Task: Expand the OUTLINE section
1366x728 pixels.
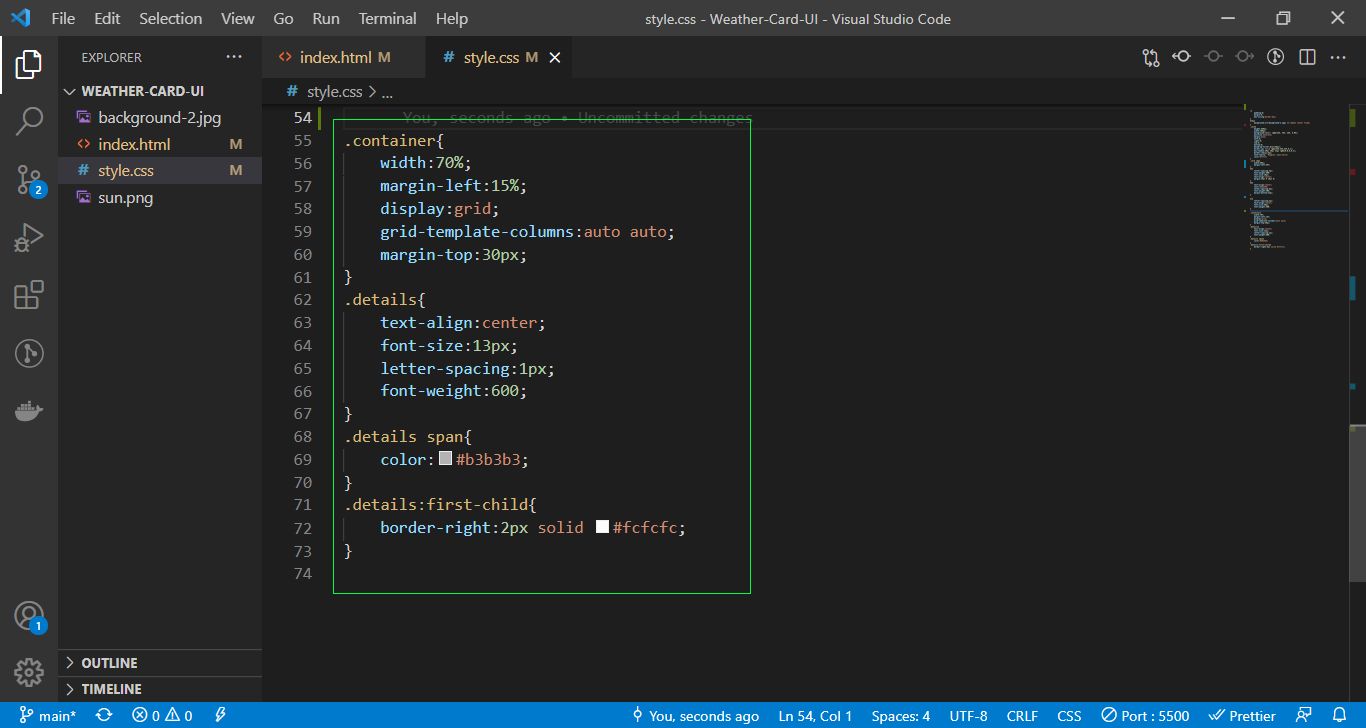Action: 160,663
